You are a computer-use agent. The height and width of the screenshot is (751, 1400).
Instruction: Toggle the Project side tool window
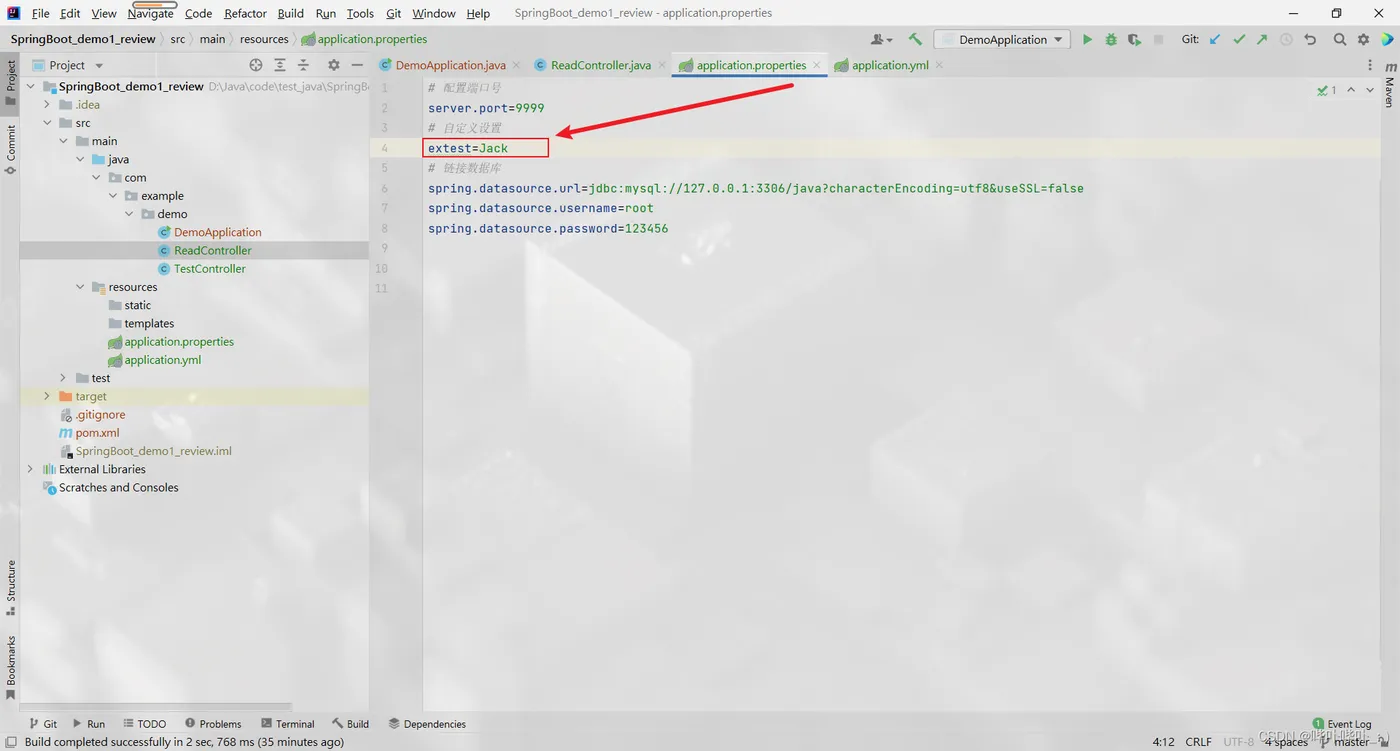[x=11, y=82]
